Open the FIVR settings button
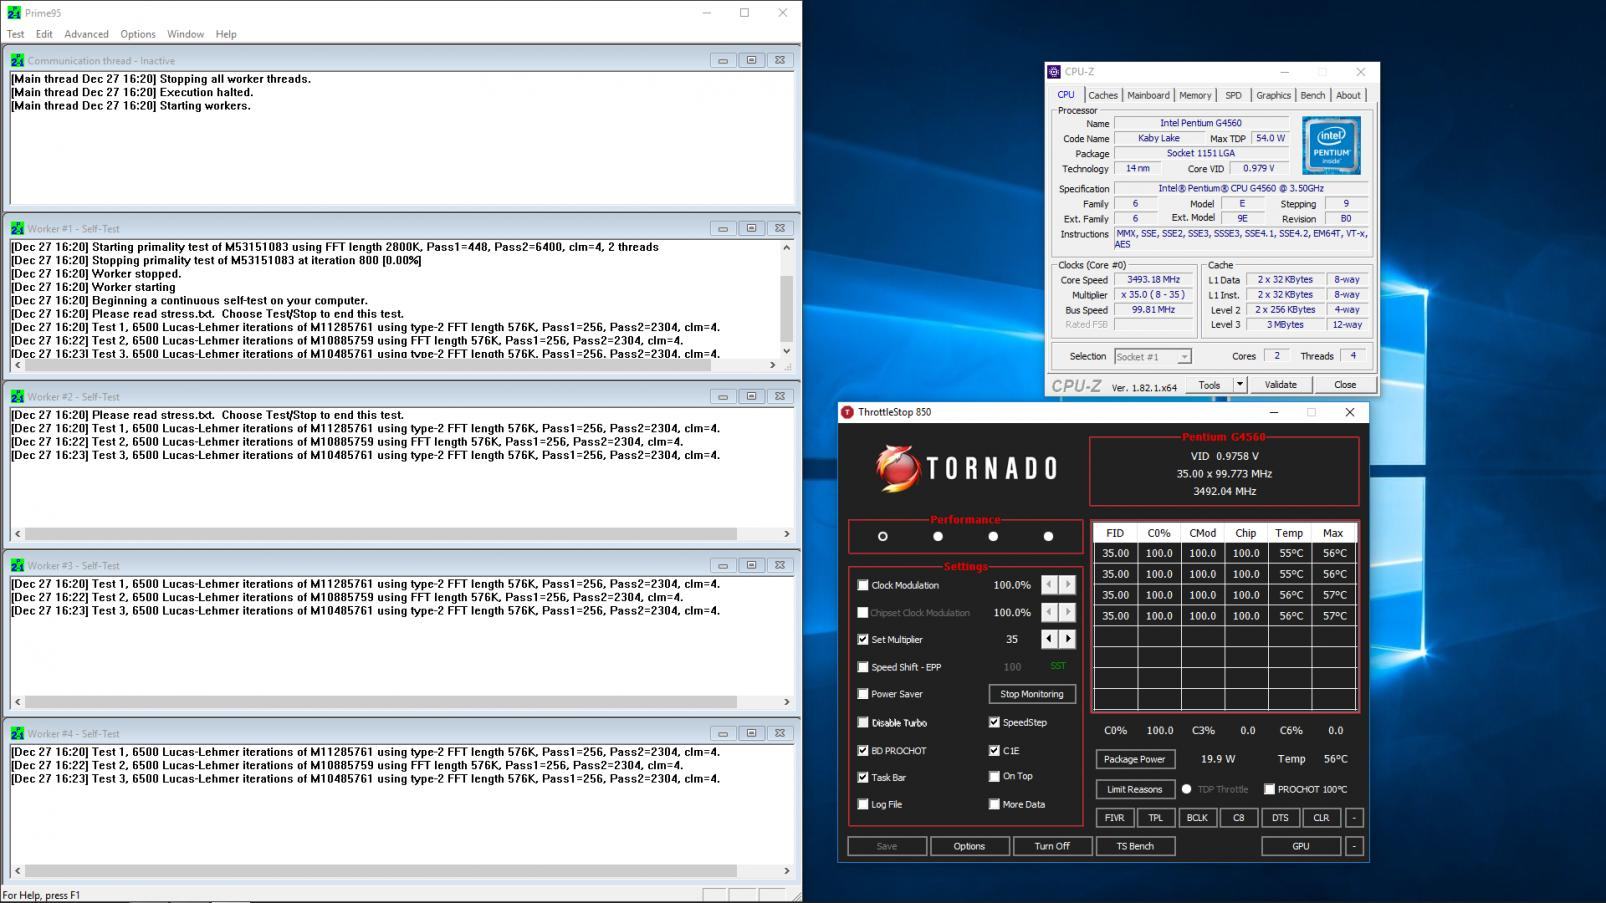This screenshot has height=903, width=1606. [x=1114, y=818]
